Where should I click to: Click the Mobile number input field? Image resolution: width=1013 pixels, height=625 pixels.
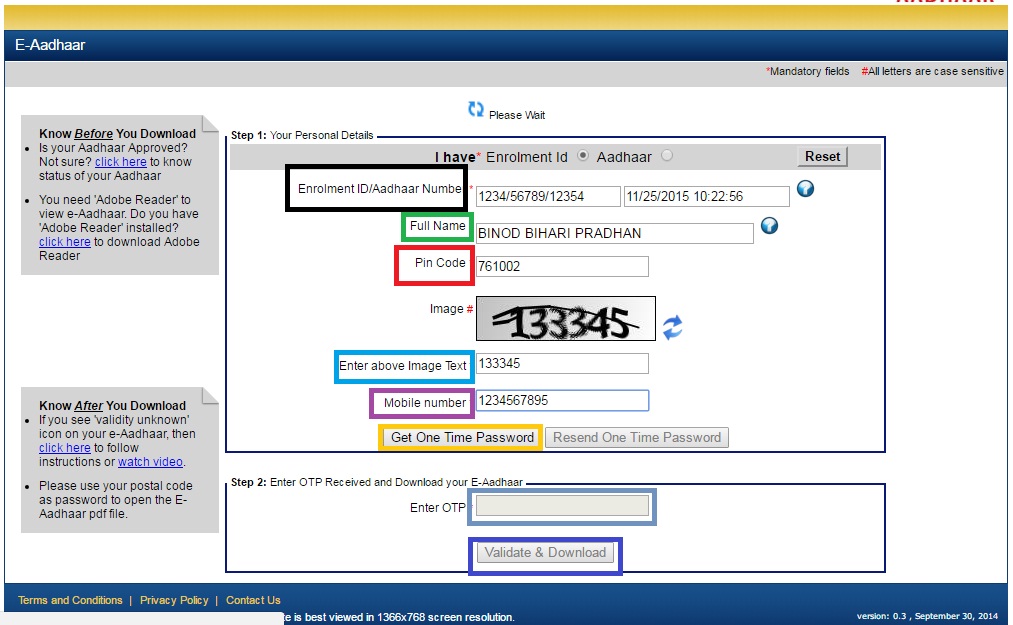pyautogui.click(x=560, y=400)
